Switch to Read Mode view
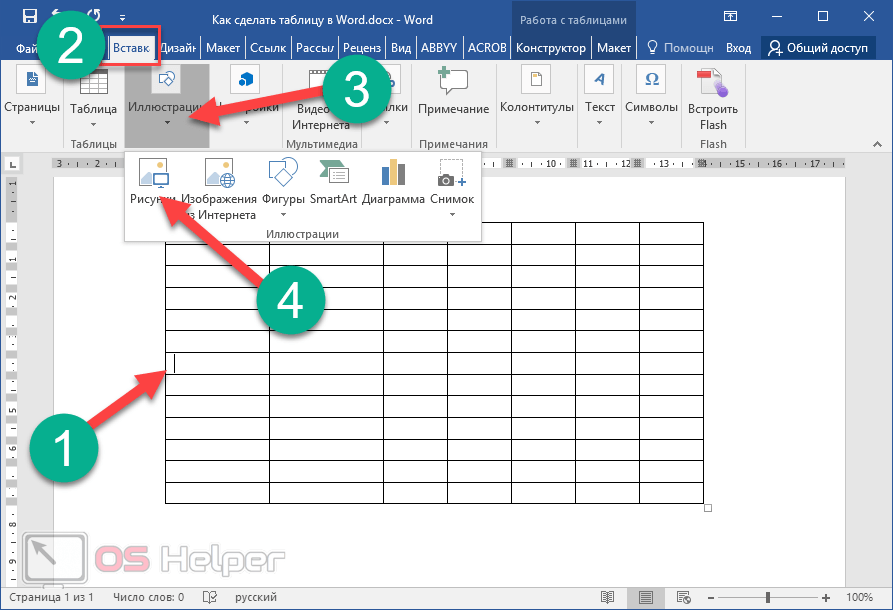Screen dimensions: 893x610 coord(606,597)
